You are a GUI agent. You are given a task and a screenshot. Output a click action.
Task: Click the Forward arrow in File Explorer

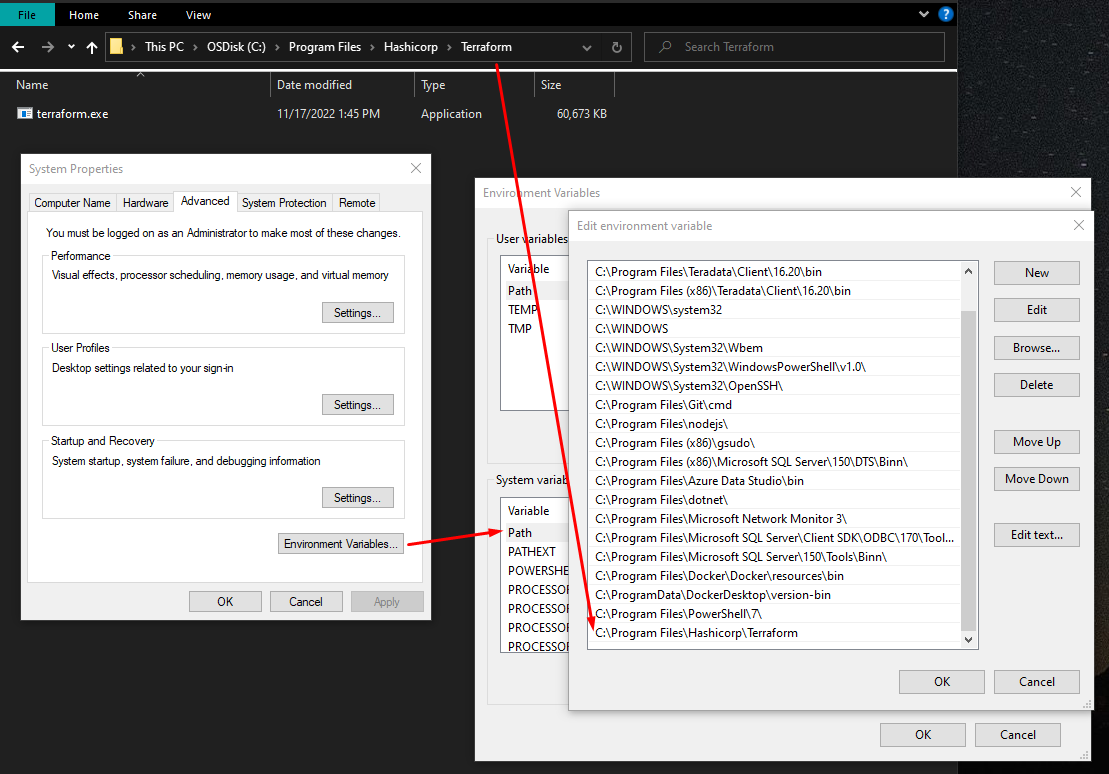47,47
